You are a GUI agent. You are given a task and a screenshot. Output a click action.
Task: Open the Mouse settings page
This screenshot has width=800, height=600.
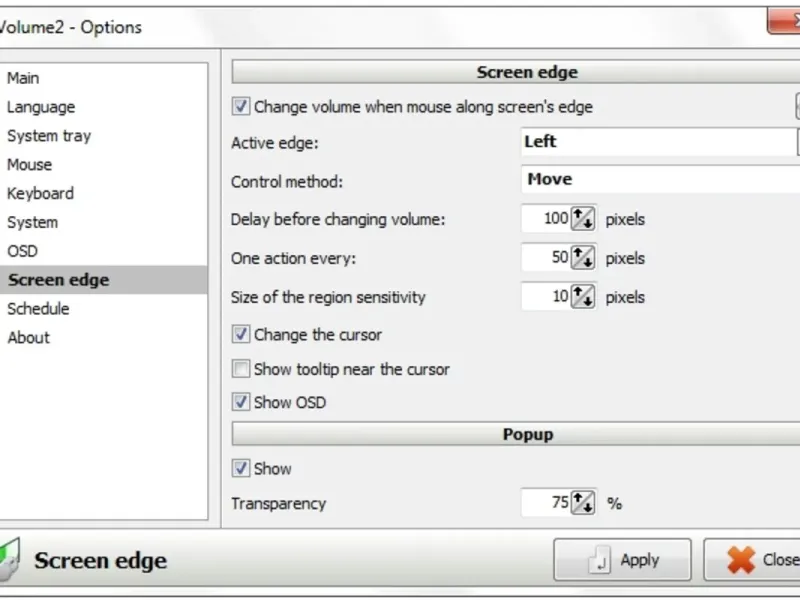pos(30,165)
